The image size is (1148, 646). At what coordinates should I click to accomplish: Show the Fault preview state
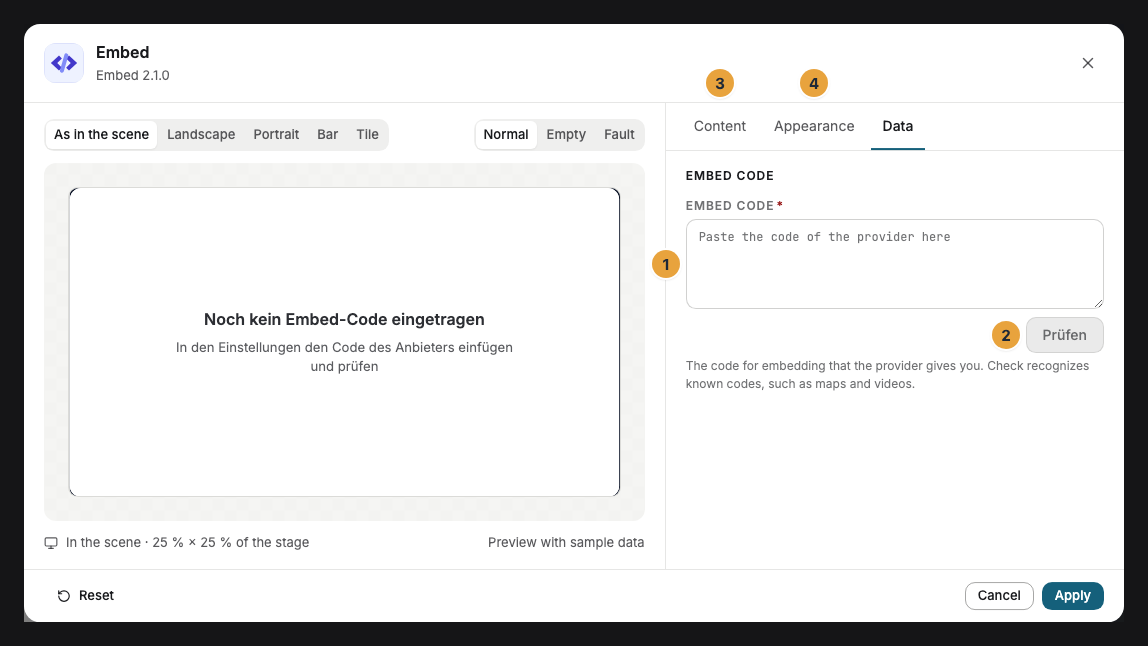(619, 135)
